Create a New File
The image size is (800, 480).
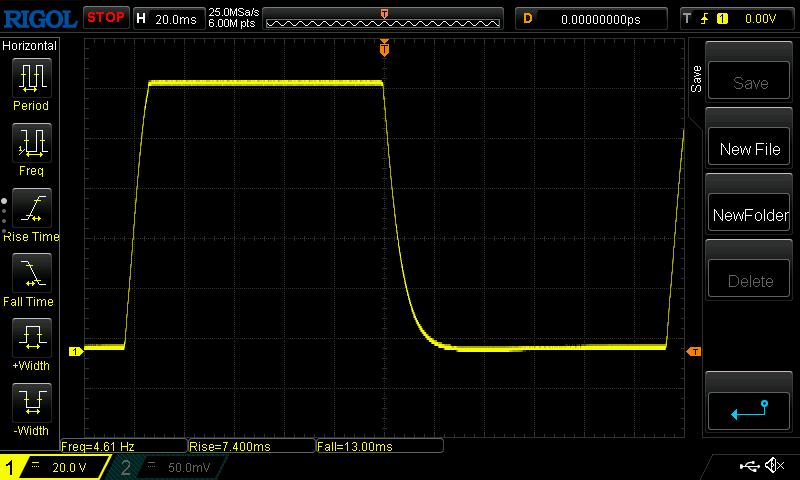(749, 146)
